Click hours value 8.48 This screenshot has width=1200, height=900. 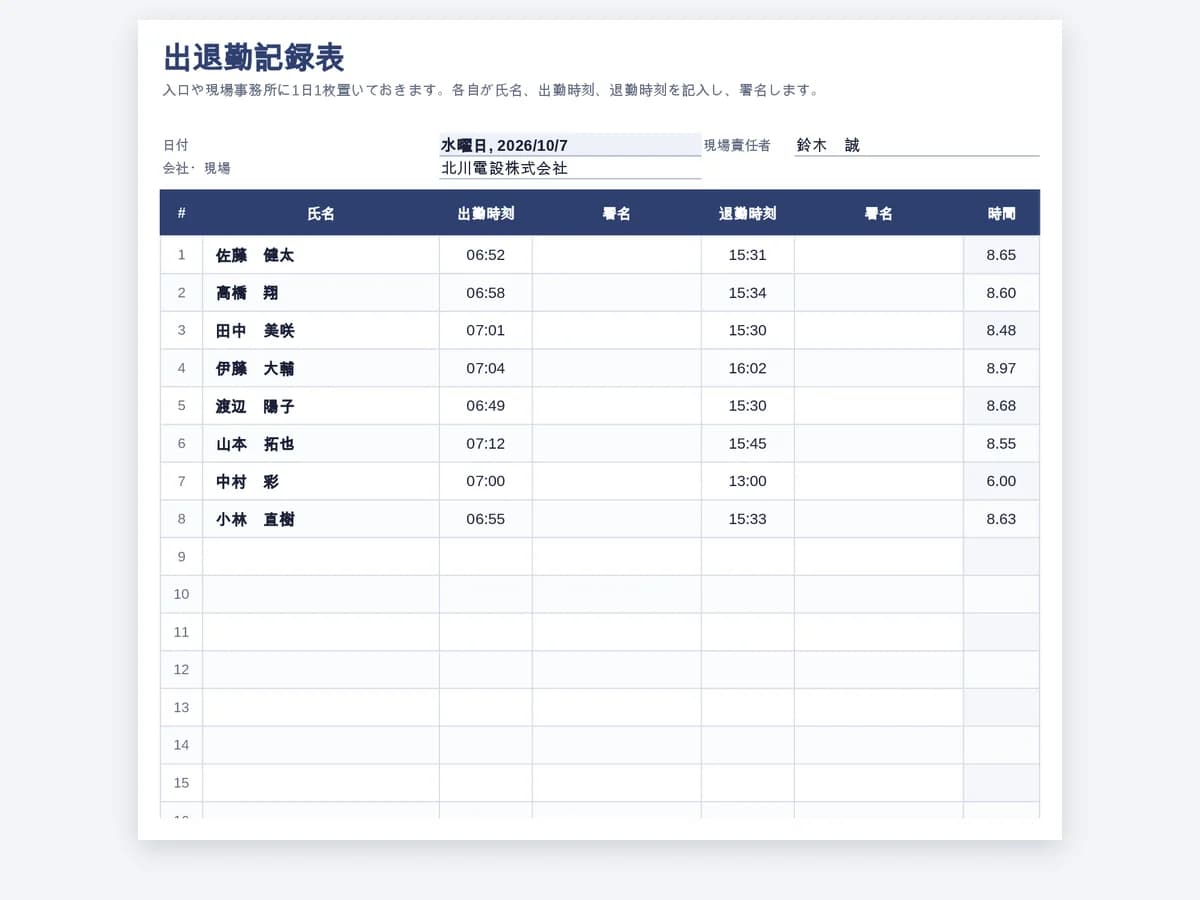tap(1001, 331)
